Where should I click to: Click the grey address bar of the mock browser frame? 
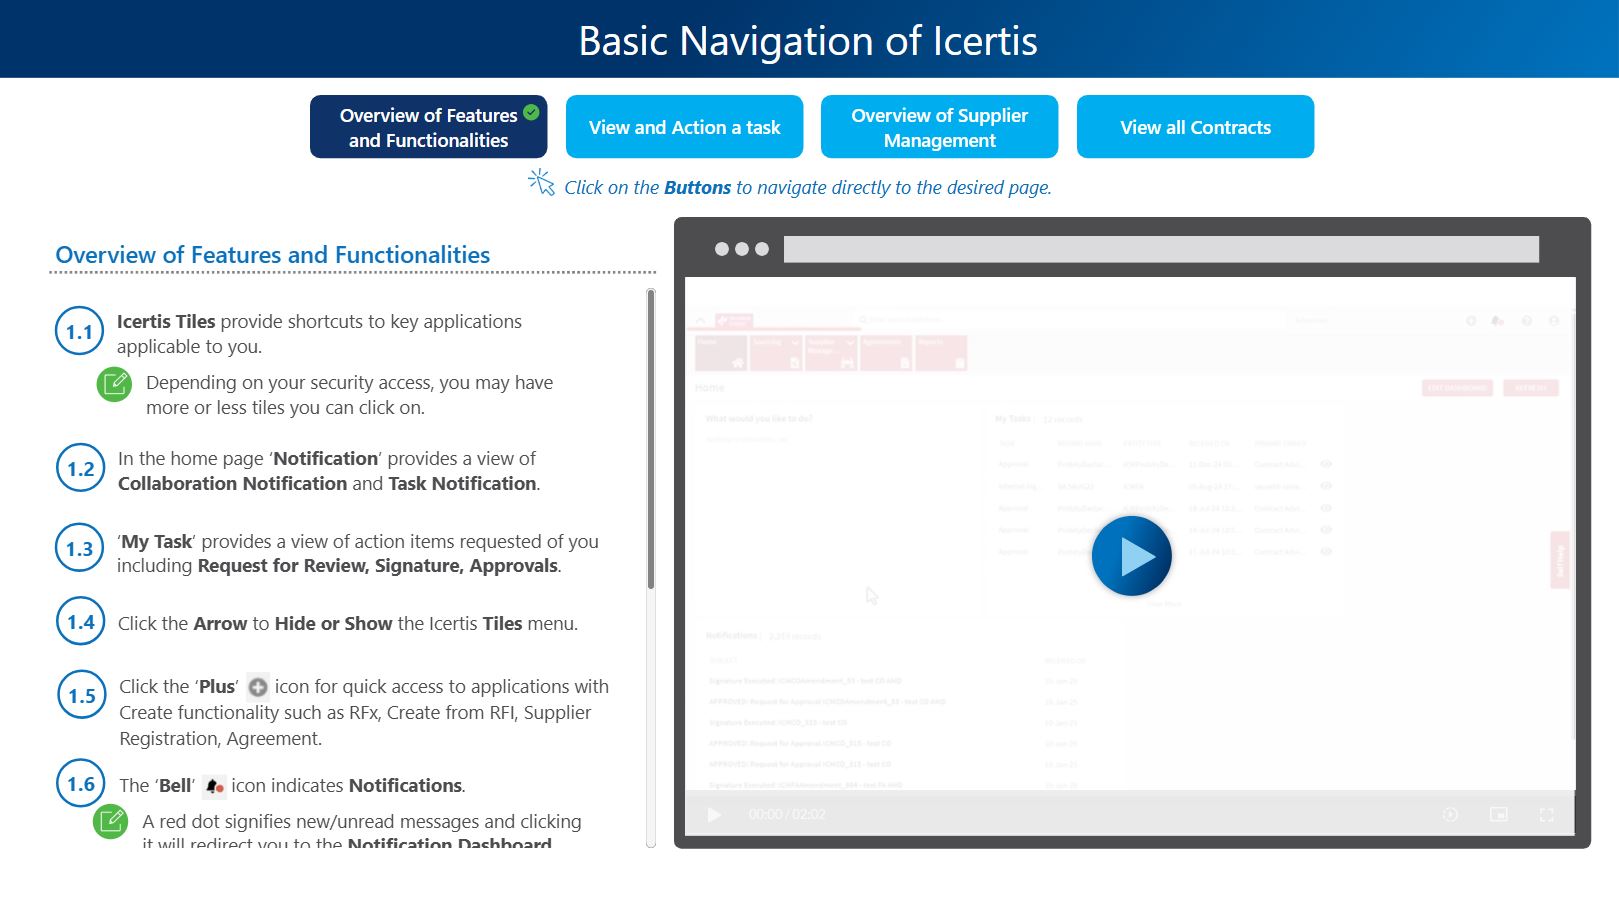(x=1161, y=249)
